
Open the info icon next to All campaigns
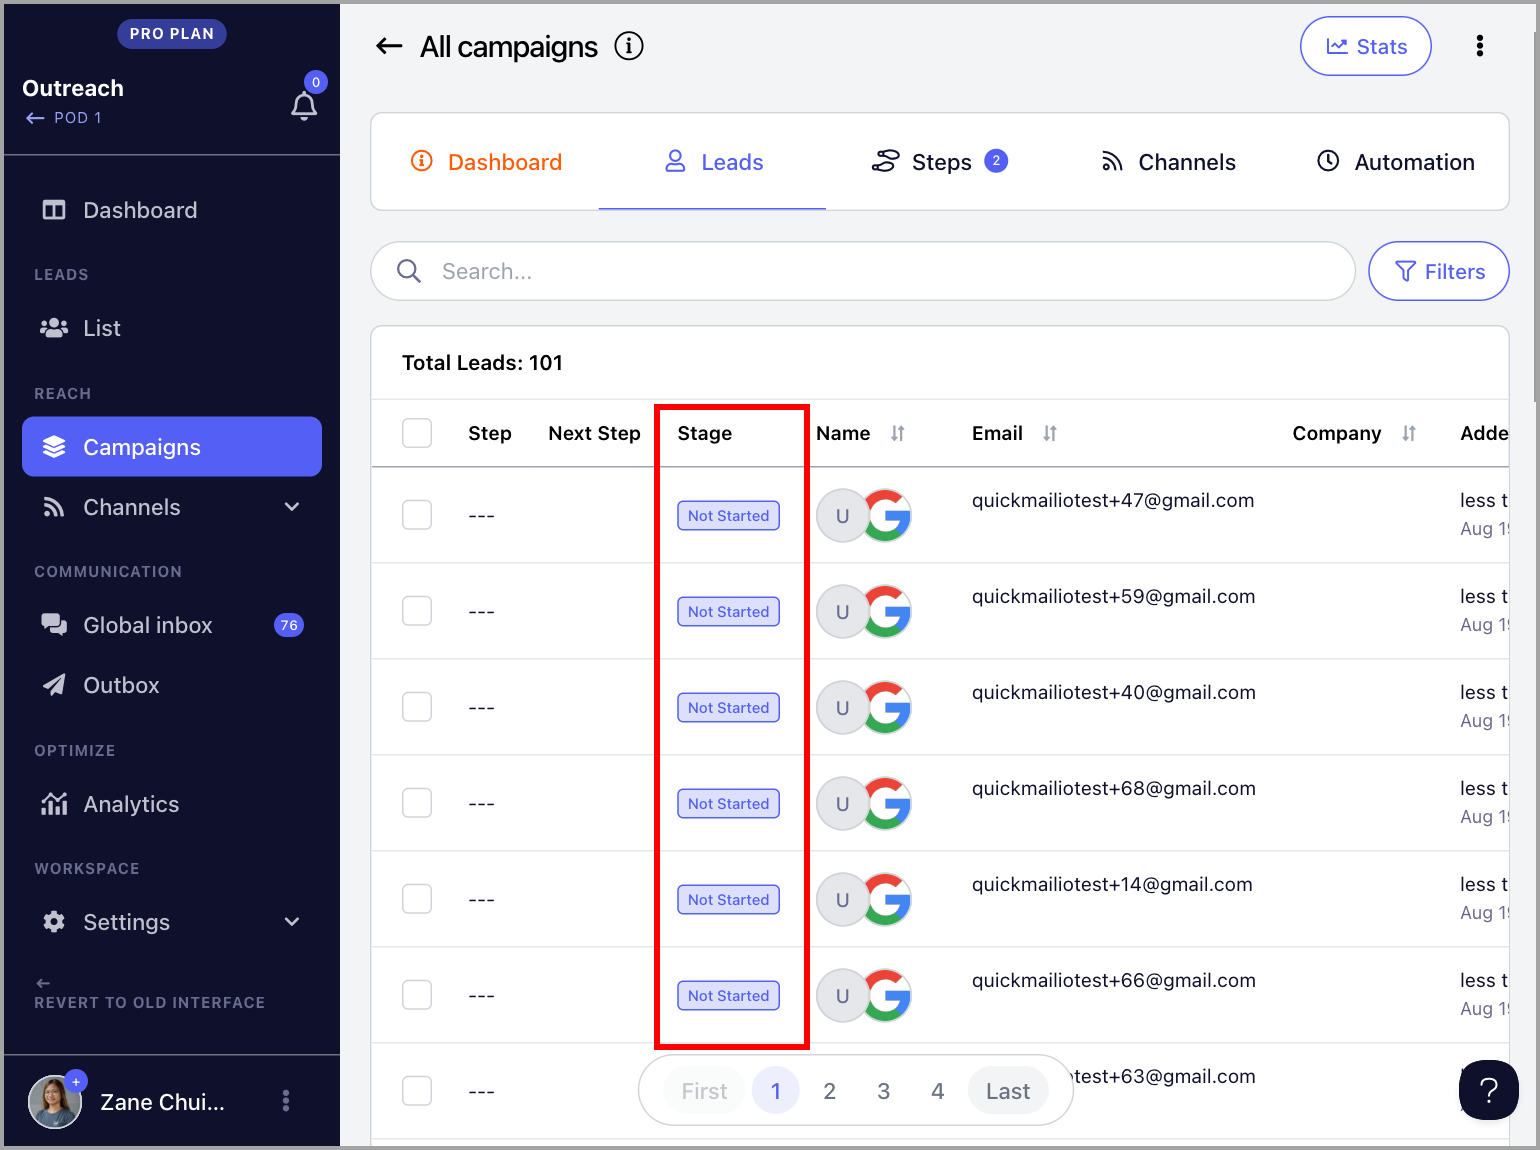[629, 46]
